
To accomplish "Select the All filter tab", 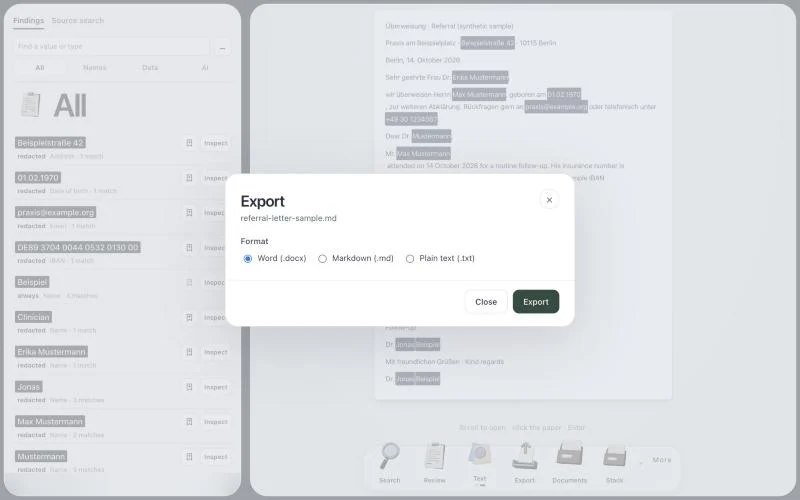I will coord(40,67).
